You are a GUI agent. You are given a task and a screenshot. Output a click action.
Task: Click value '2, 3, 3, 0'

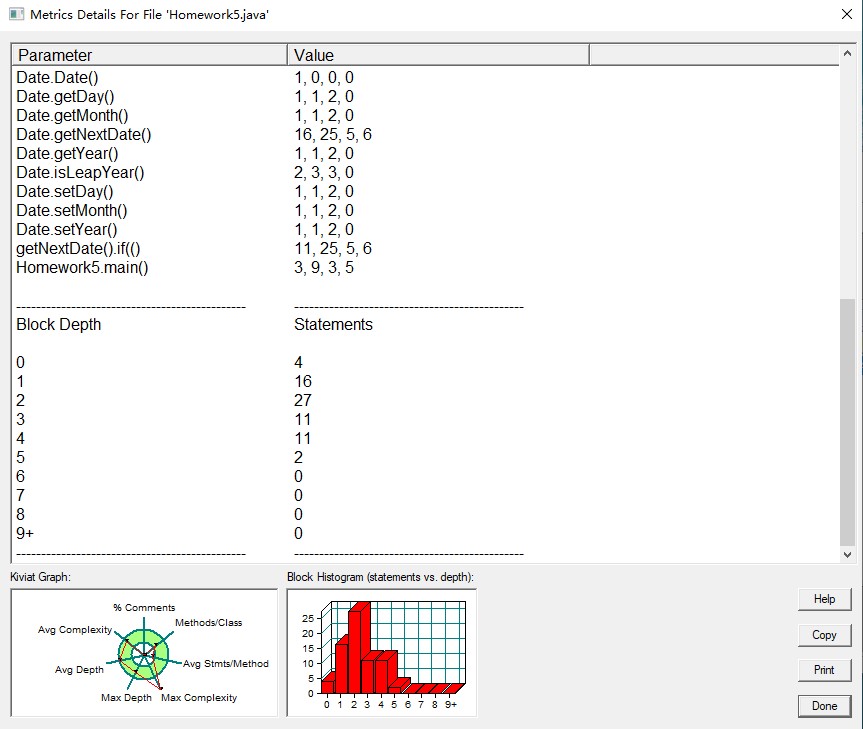click(x=324, y=173)
